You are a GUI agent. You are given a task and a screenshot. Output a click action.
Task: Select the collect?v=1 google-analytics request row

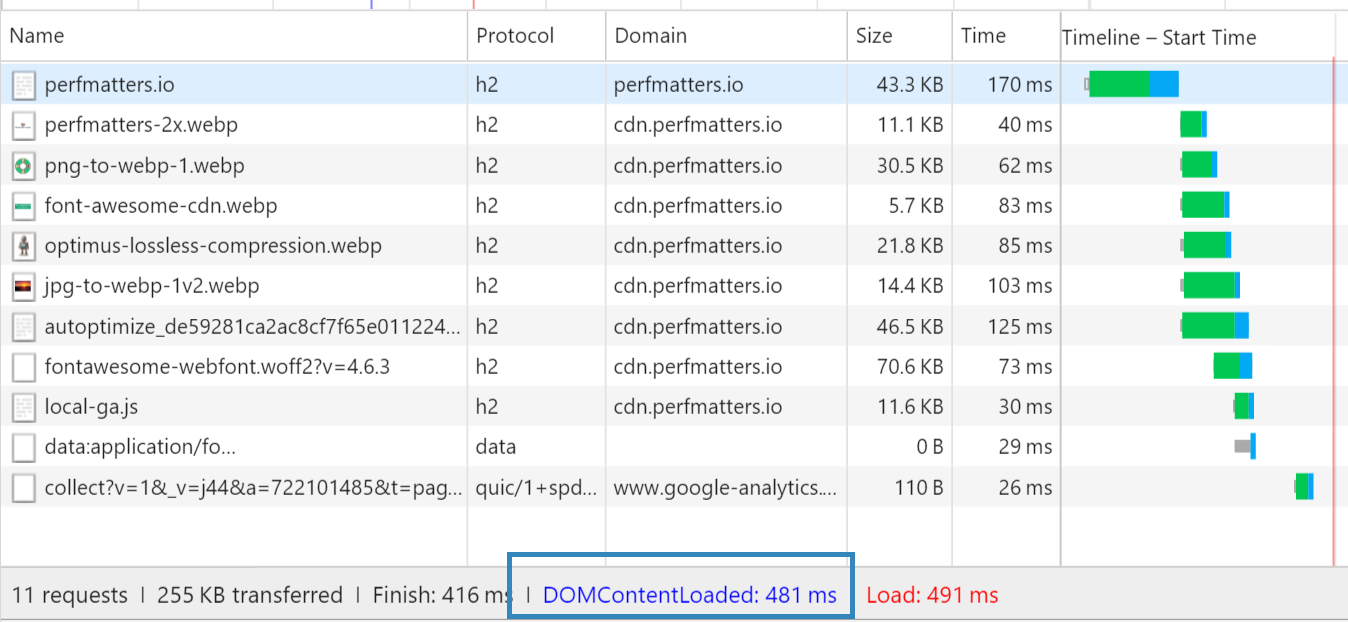(x=667, y=488)
